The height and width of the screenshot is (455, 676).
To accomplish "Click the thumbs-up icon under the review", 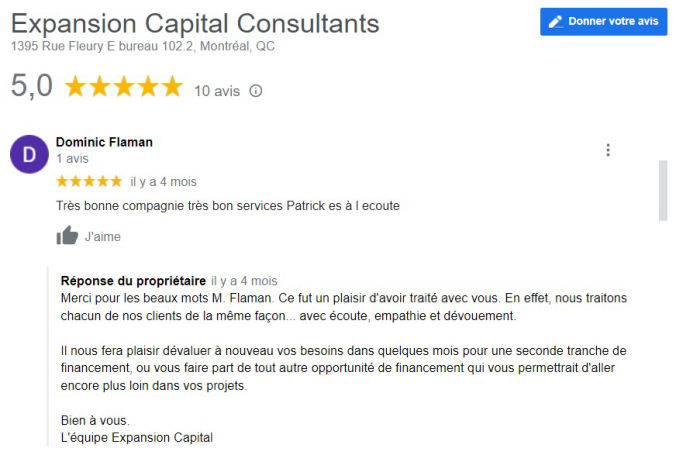I will (67, 236).
